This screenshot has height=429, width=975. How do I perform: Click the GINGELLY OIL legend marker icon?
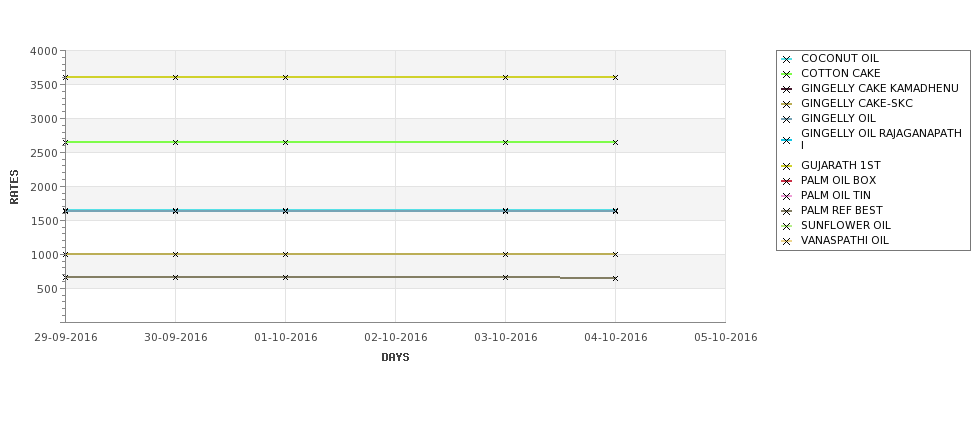click(786, 119)
